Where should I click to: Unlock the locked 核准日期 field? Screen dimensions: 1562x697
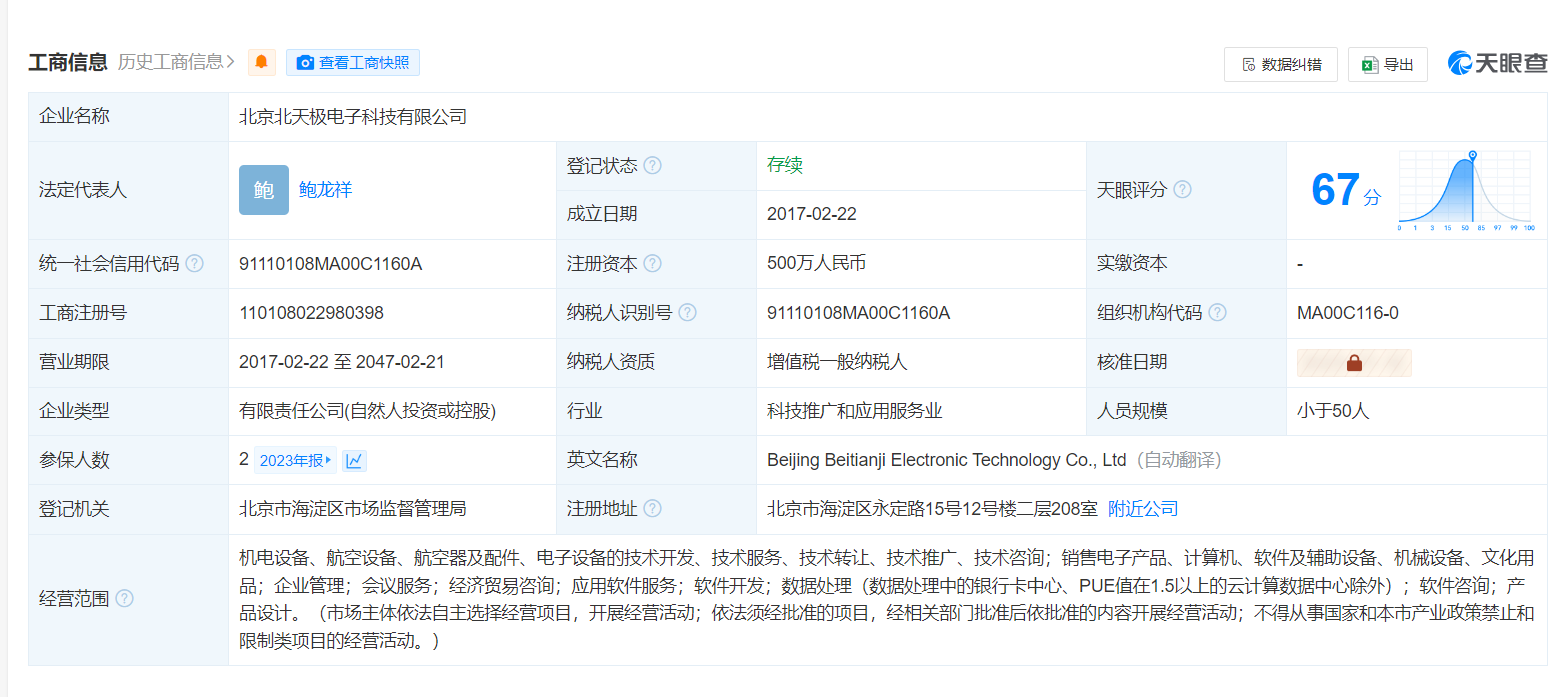point(1354,363)
